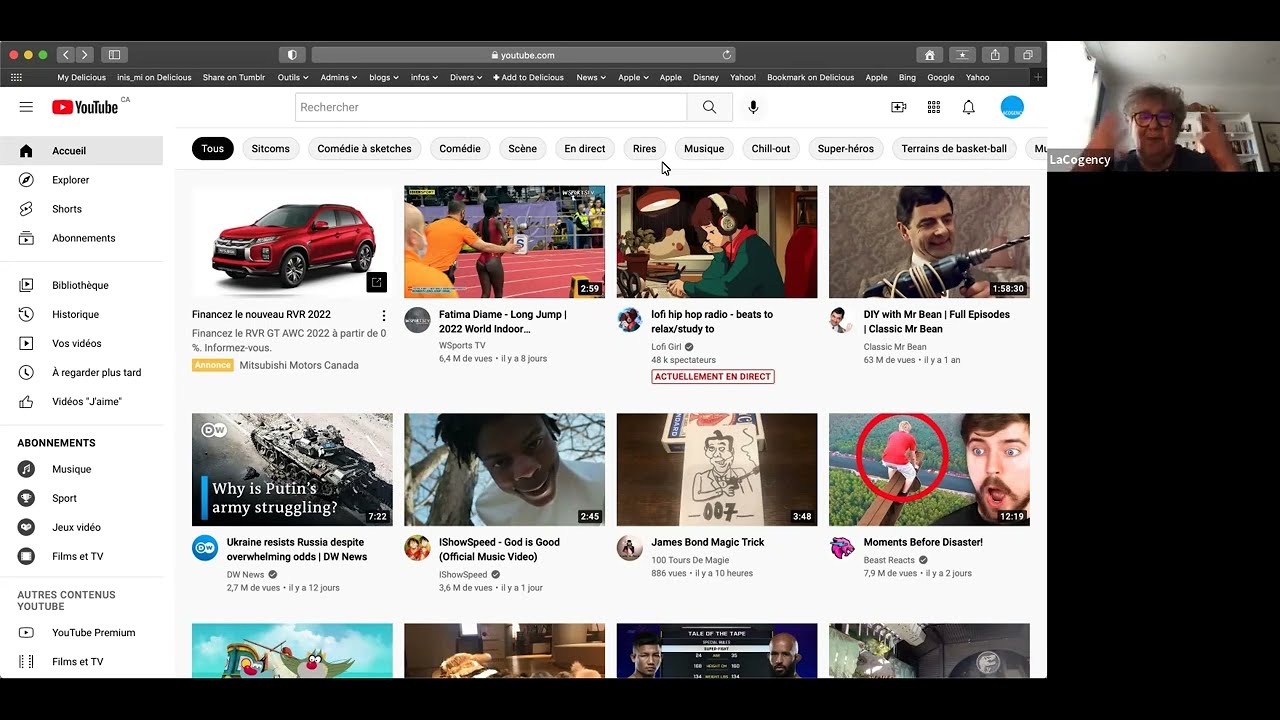Open IShowSpeed God is Good thumbnail
Image resolution: width=1280 pixels, height=720 pixels.
click(504, 470)
